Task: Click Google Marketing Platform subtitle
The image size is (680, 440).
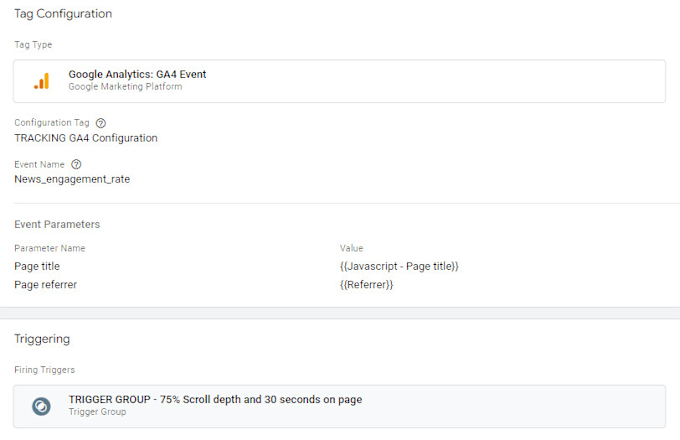Action: point(125,86)
